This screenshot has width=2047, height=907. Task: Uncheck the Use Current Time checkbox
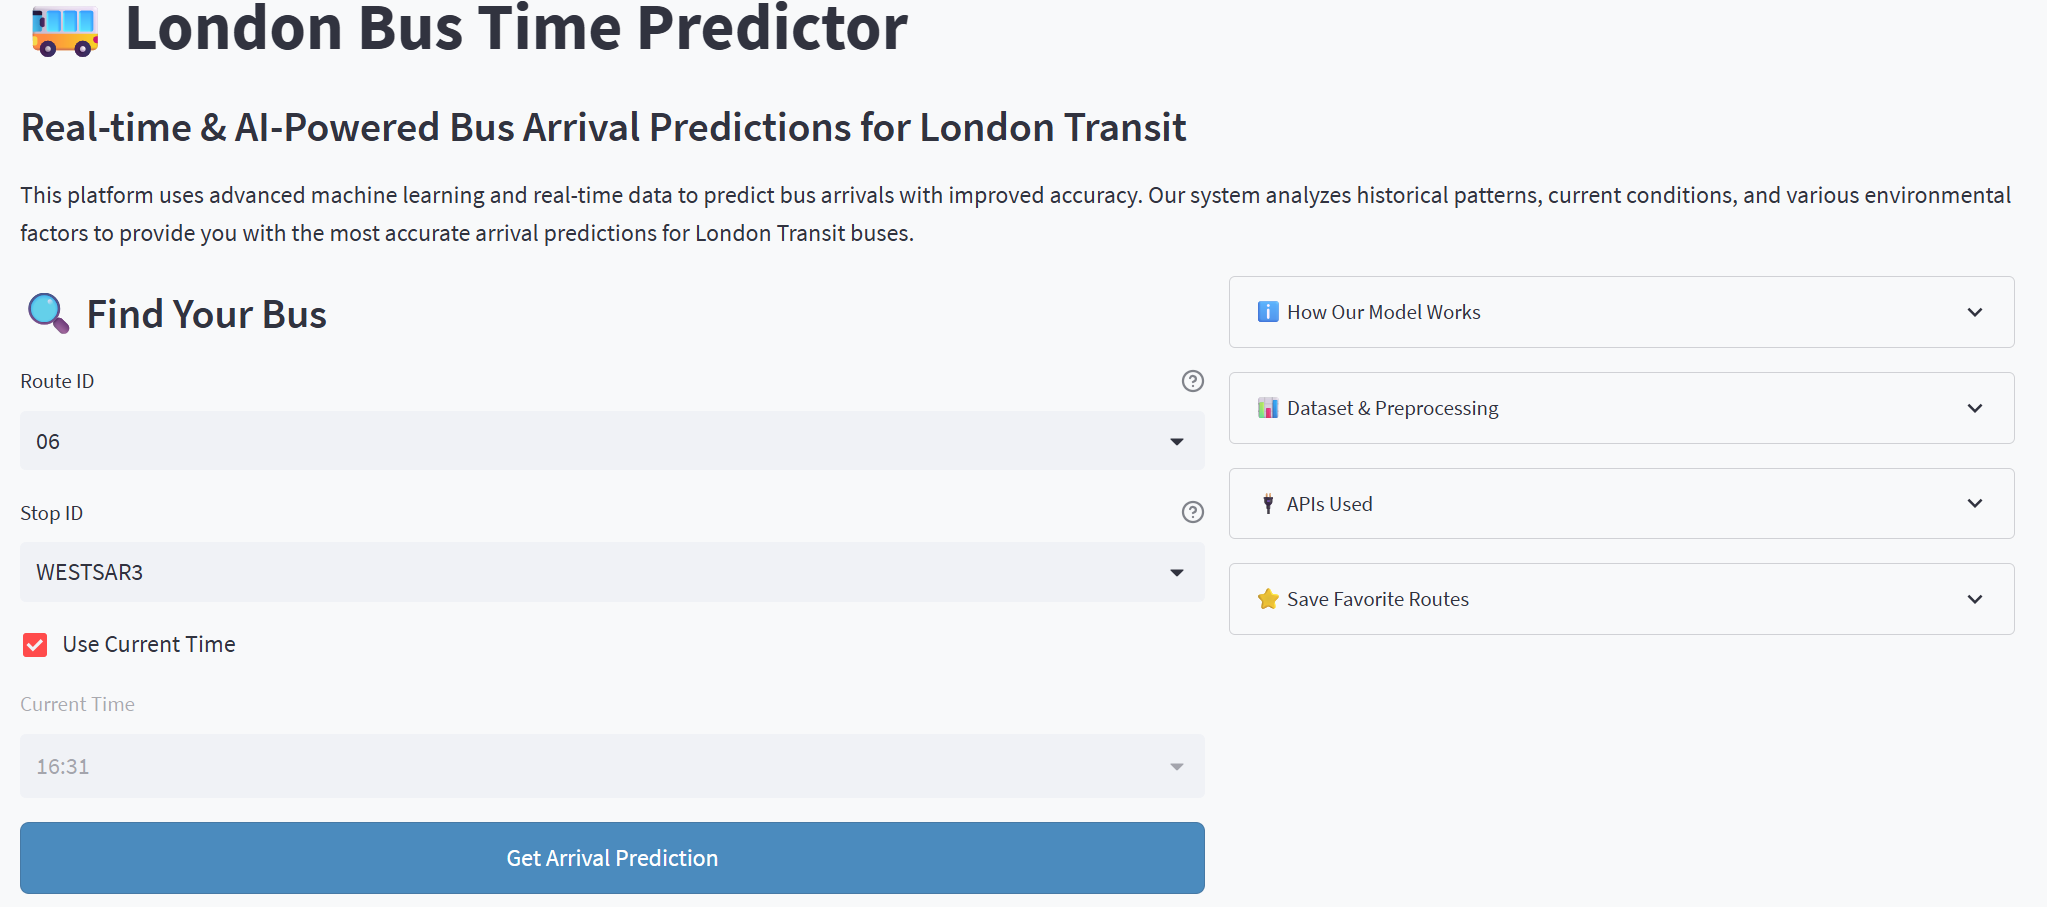35,645
